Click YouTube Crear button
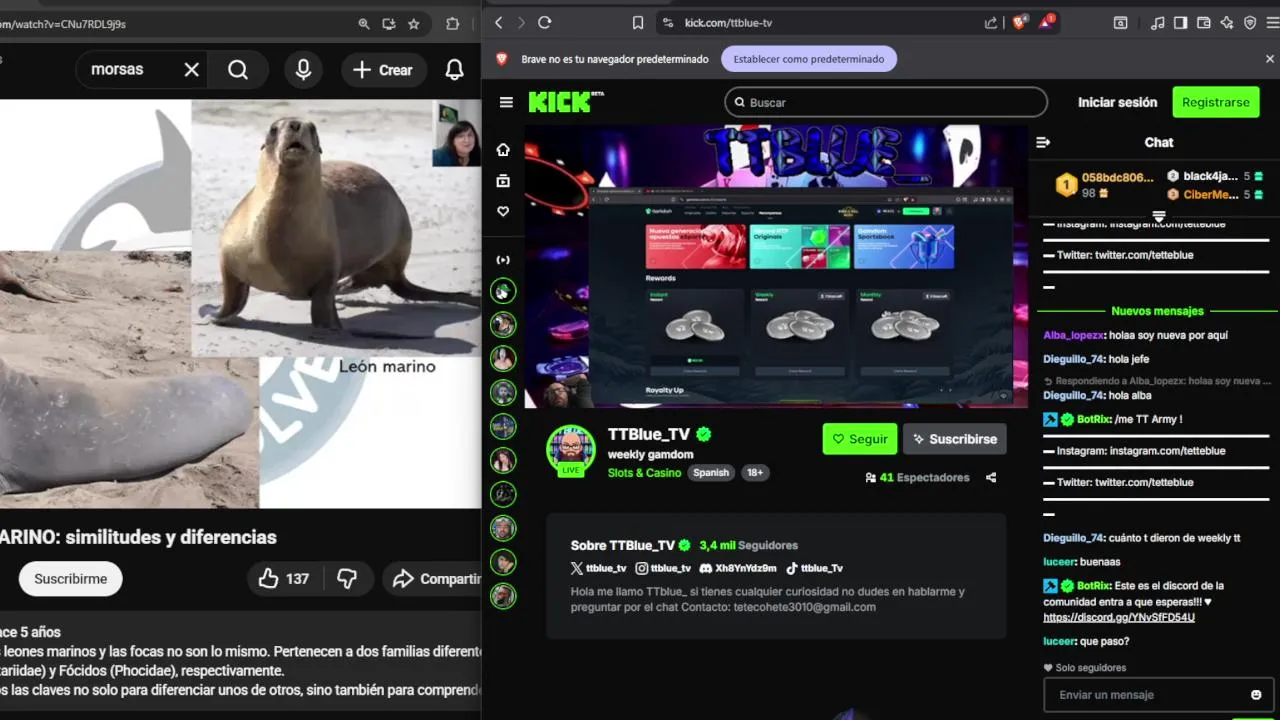Image resolution: width=1280 pixels, height=720 pixels. (382, 70)
